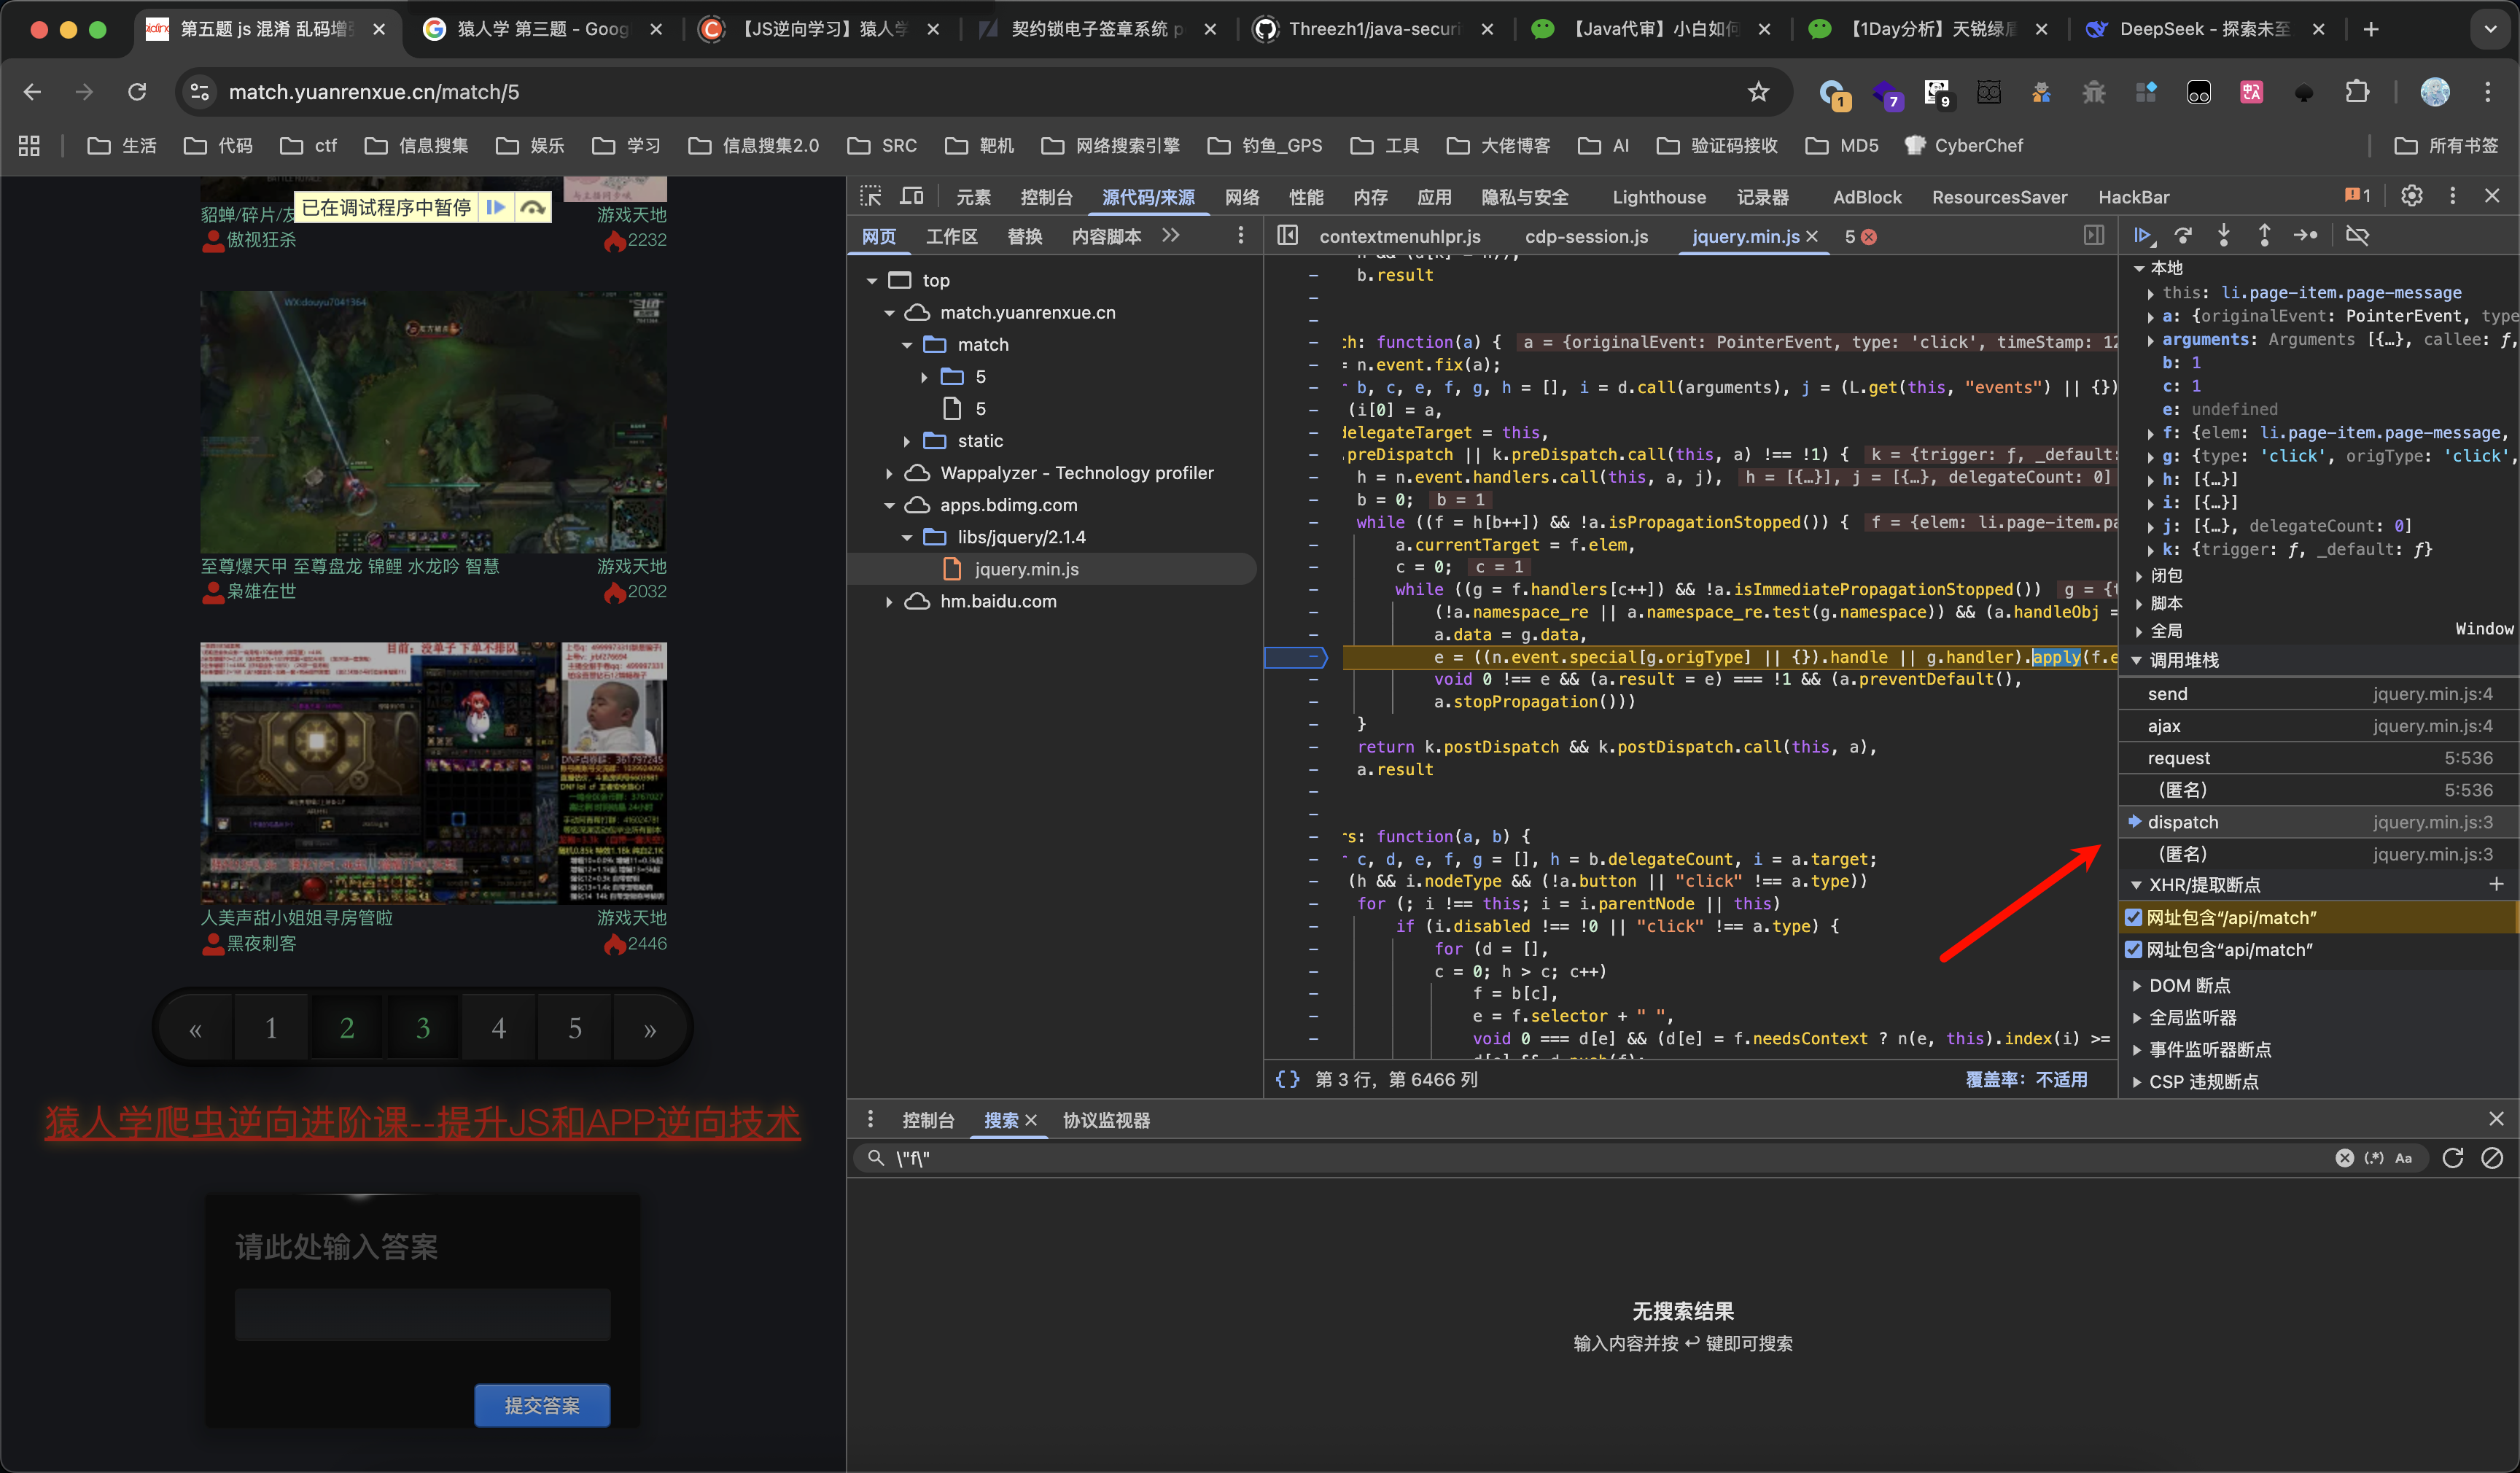Click the step over next function icon
The height and width of the screenshot is (1473, 2520).
pos(2183,236)
